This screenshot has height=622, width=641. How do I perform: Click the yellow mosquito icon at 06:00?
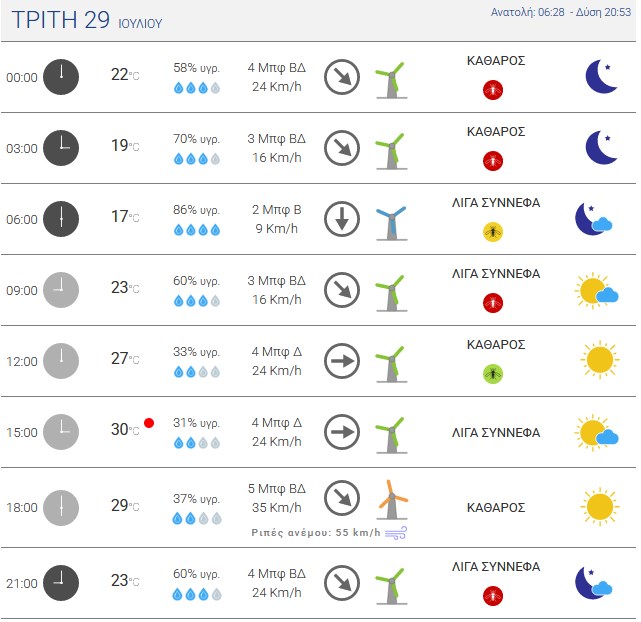click(x=493, y=232)
